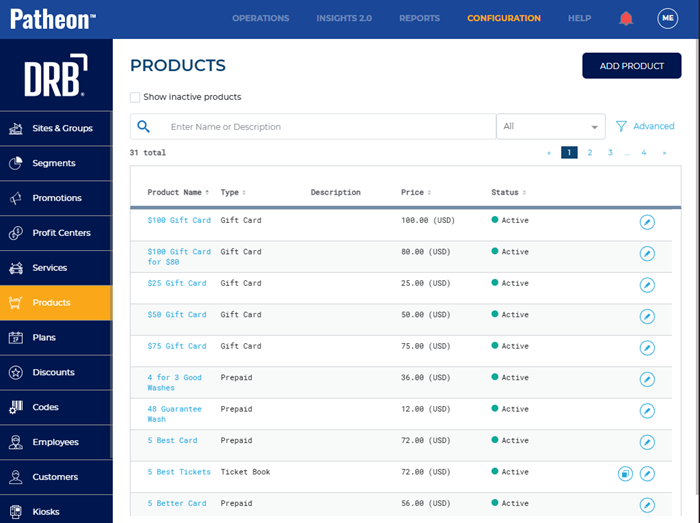This screenshot has height=523, width=700.
Task: Select Discounts in the sidebar
Action: tap(54, 373)
